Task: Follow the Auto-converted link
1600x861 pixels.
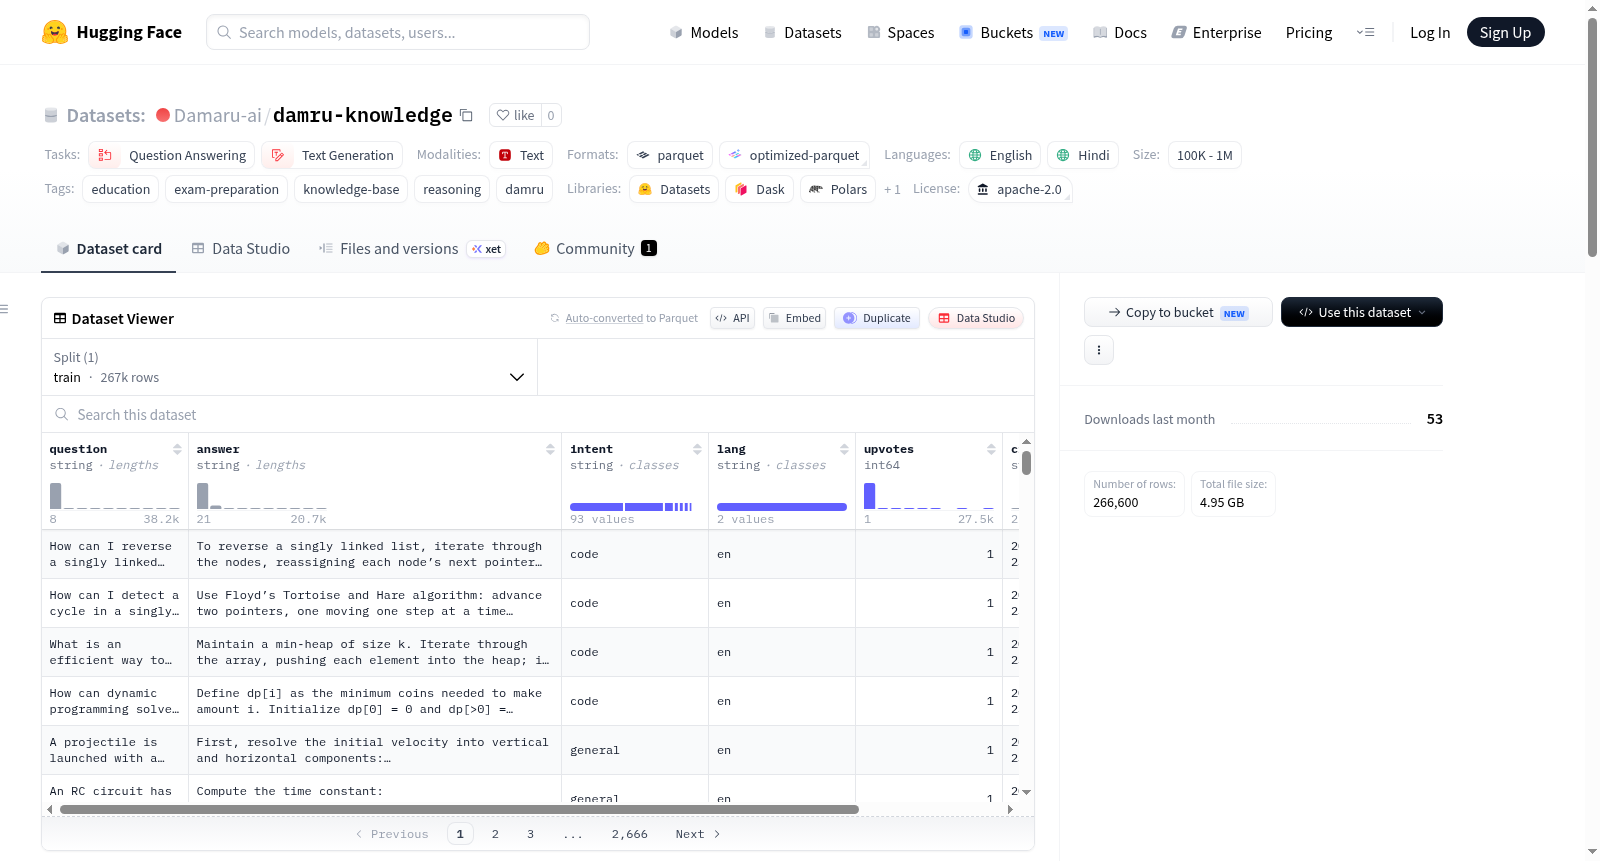Action: pyautogui.click(x=604, y=318)
